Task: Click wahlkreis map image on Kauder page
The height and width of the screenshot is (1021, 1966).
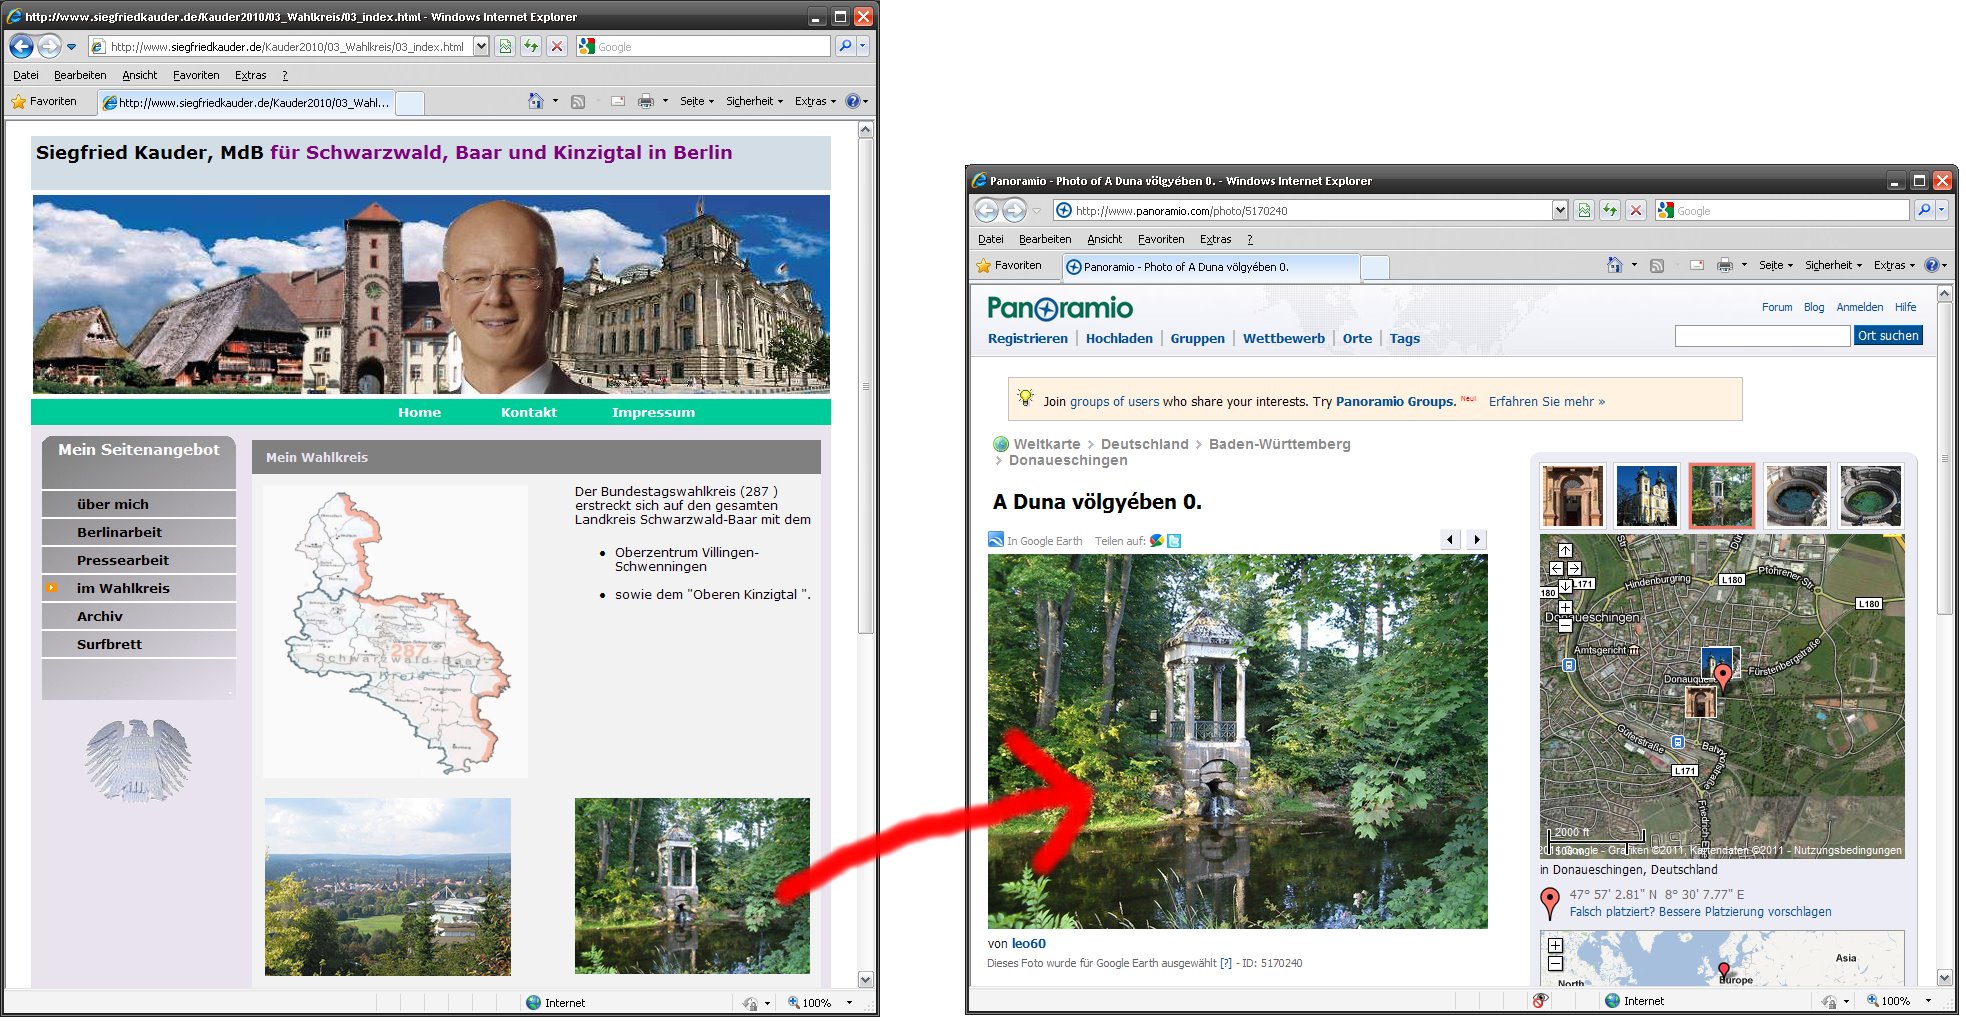Action: (395, 631)
